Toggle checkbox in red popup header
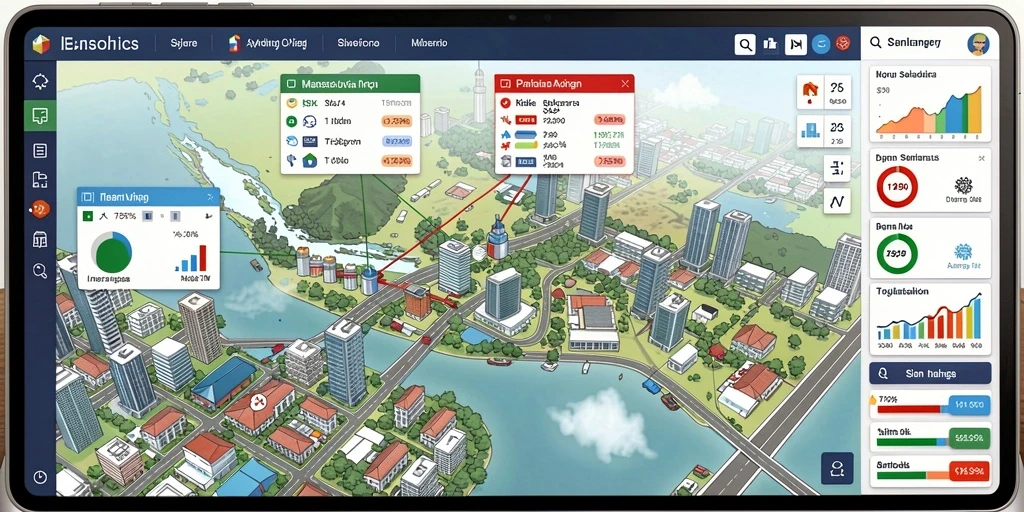This screenshot has height=512, width=1024. 505,84
